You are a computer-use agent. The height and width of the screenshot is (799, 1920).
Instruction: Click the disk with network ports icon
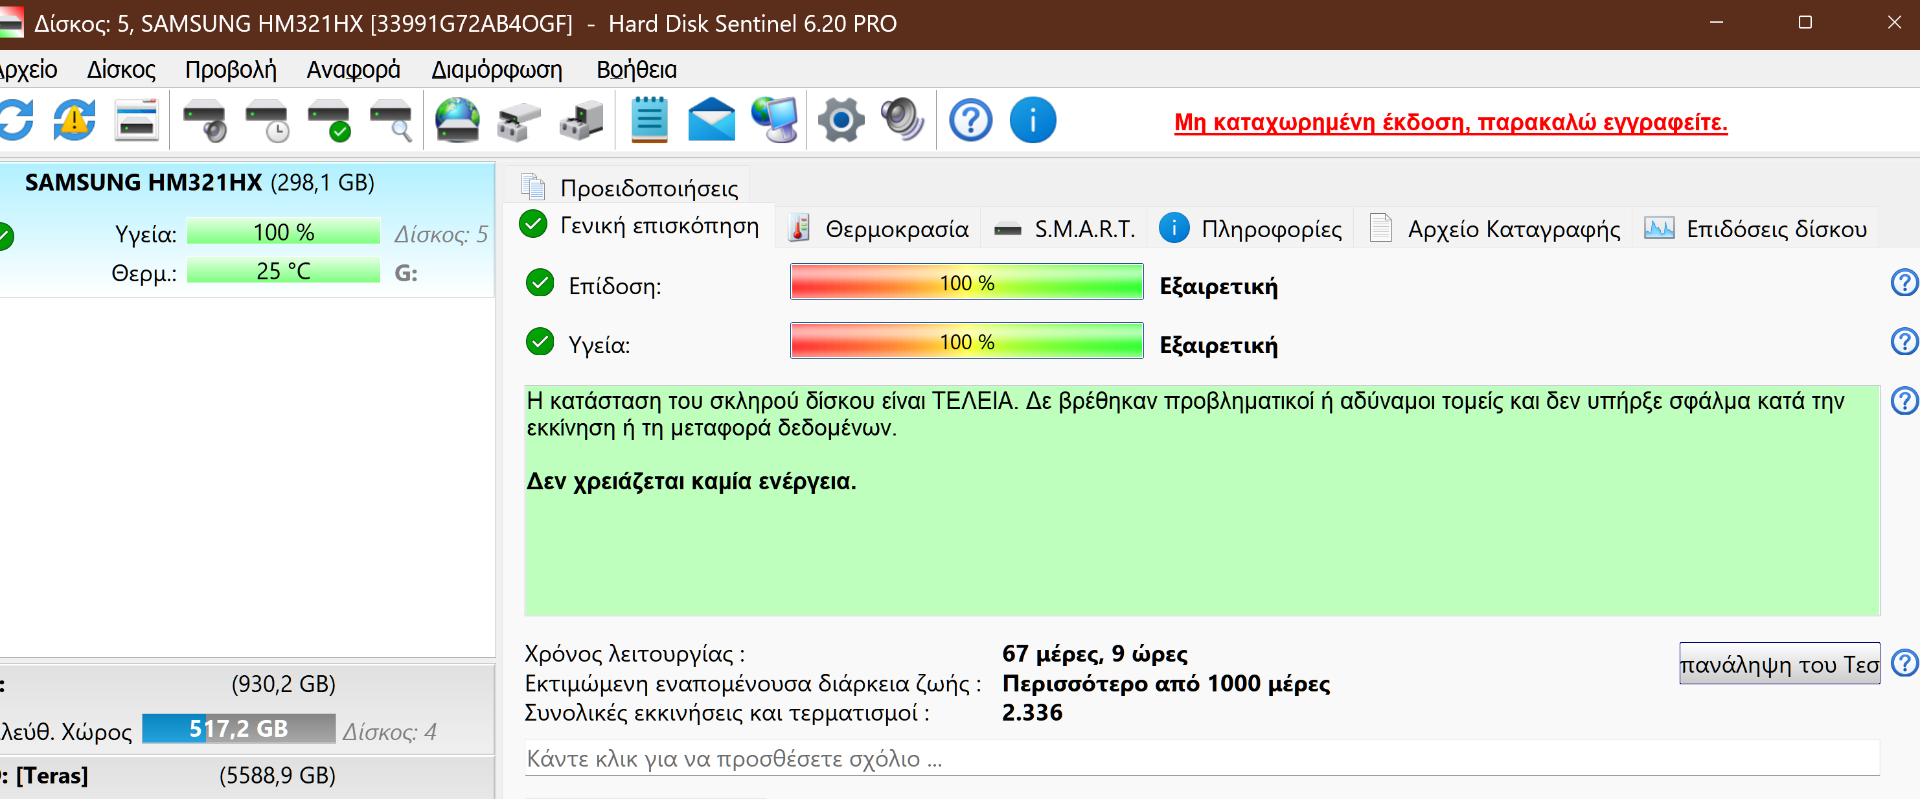point(519,122)
